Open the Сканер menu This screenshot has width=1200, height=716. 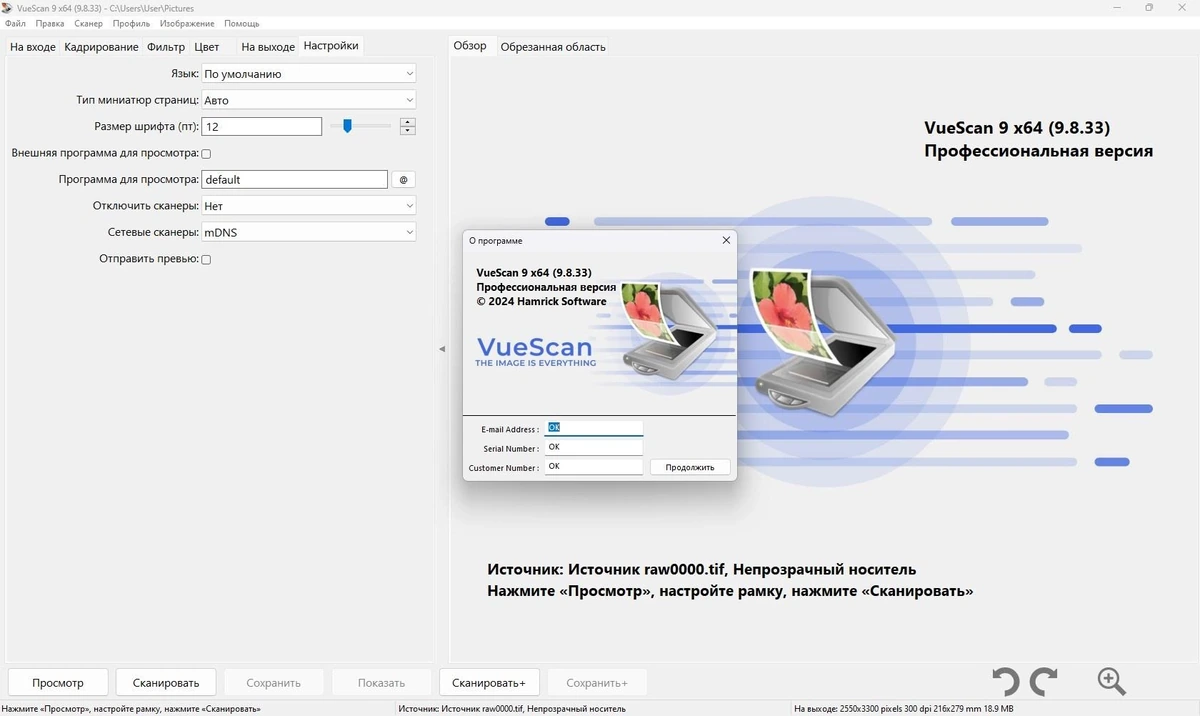tap(88, 23)
